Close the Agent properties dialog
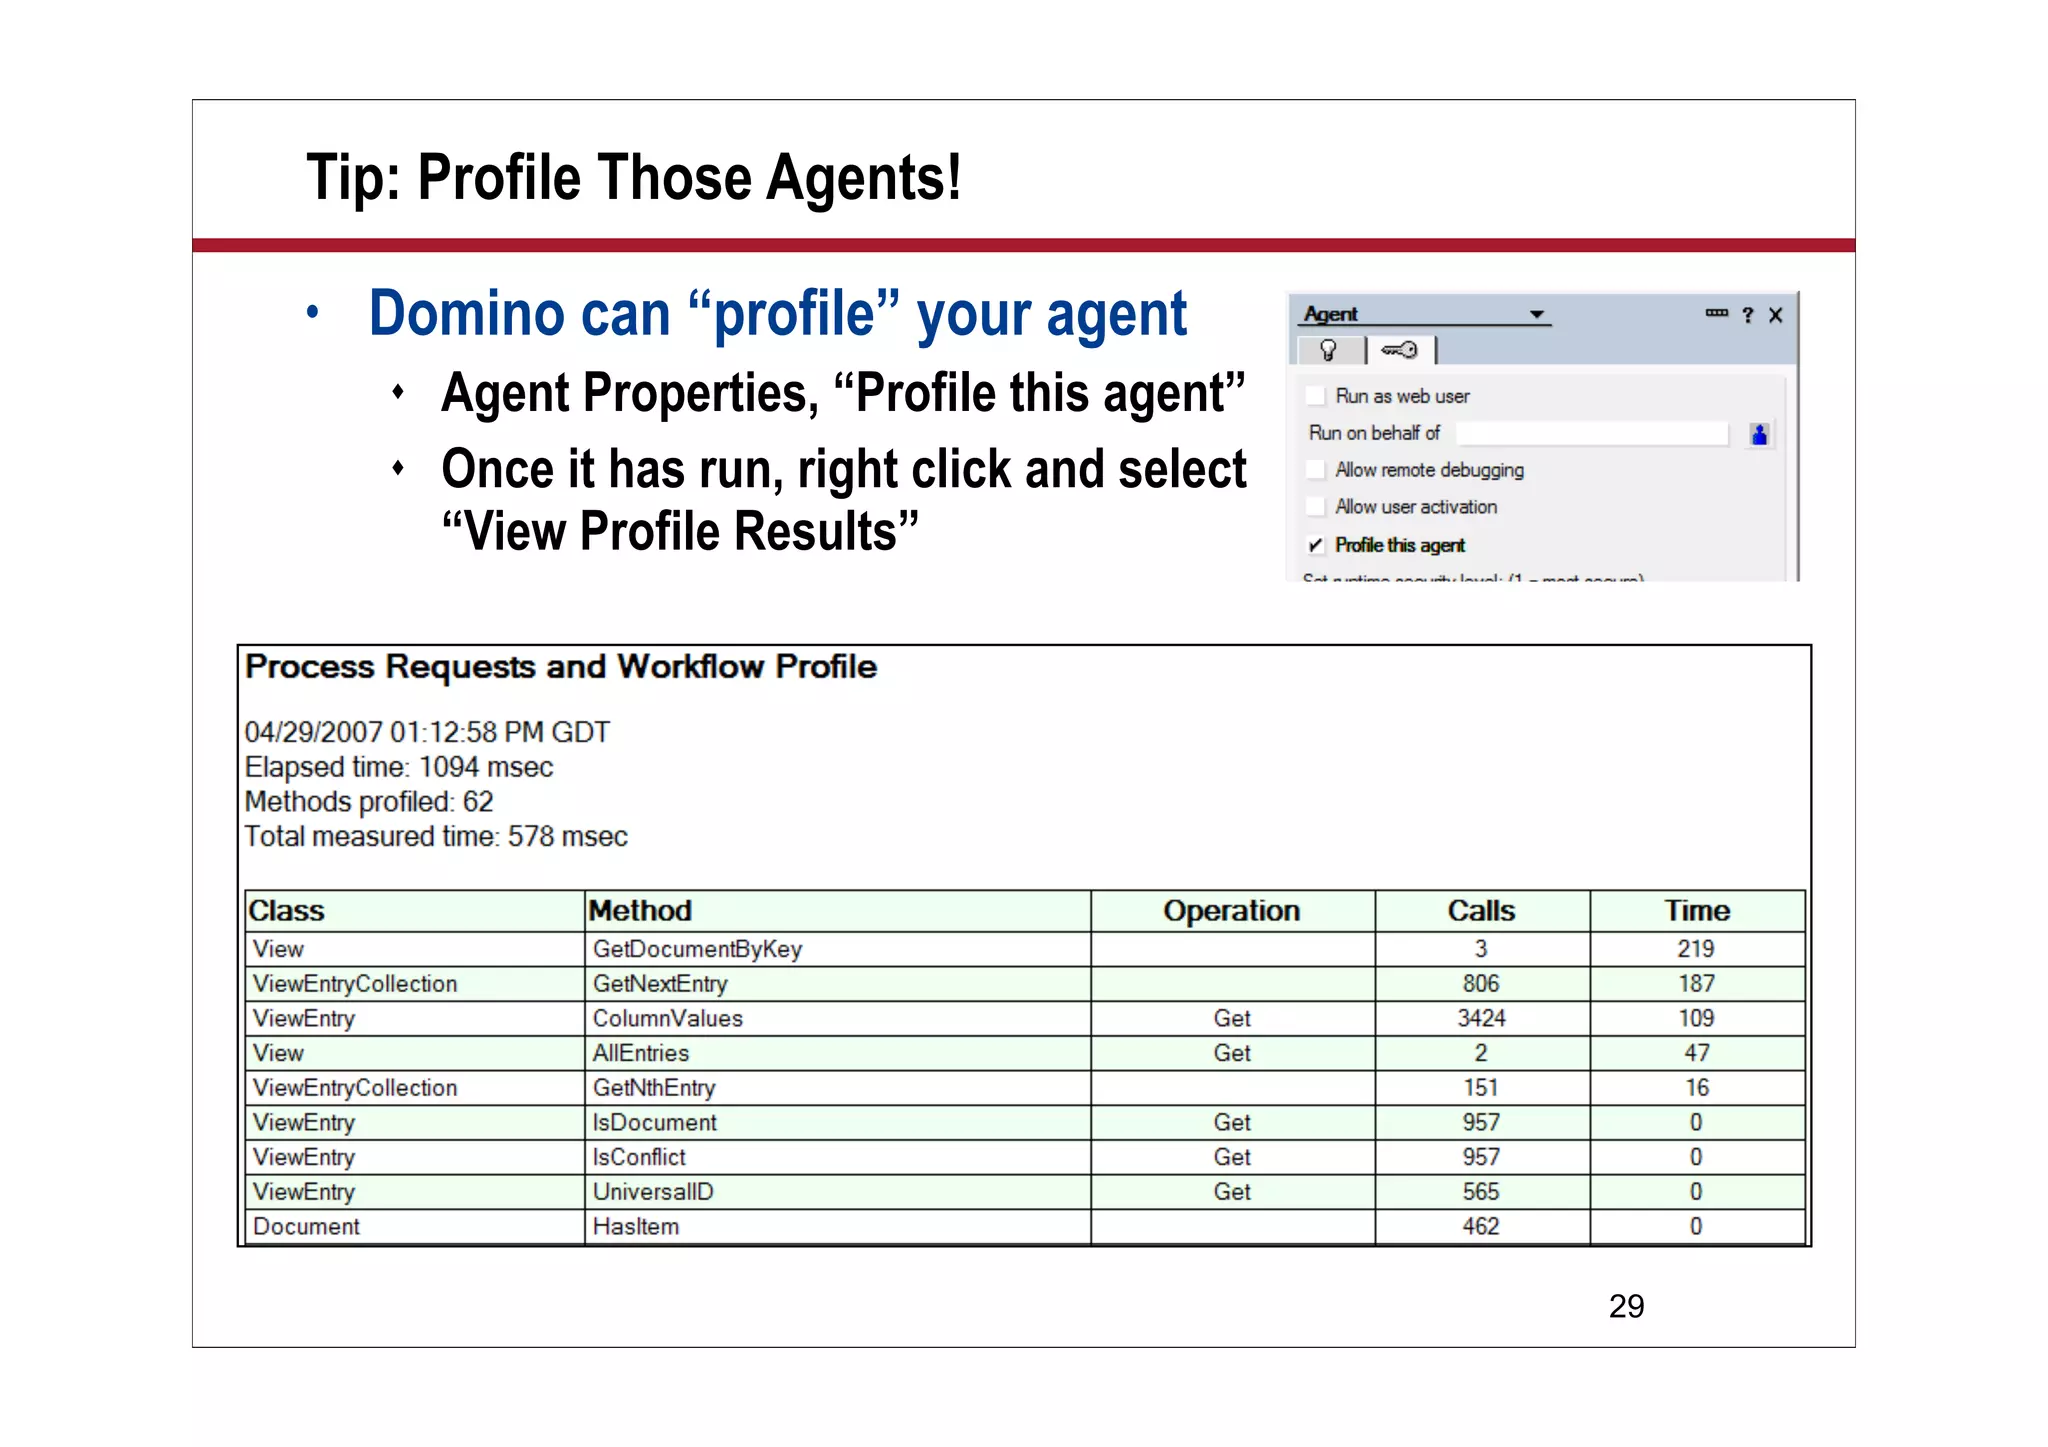This screenshot has height=1447, width=2048. click(x=1775, y=315)
